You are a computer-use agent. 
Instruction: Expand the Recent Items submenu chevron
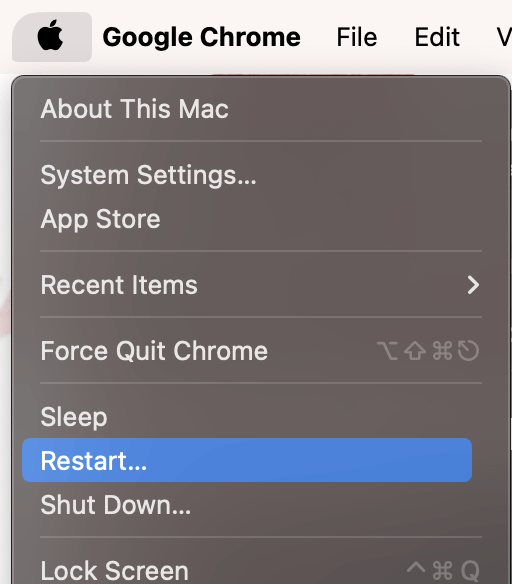[x=473, y=285]
